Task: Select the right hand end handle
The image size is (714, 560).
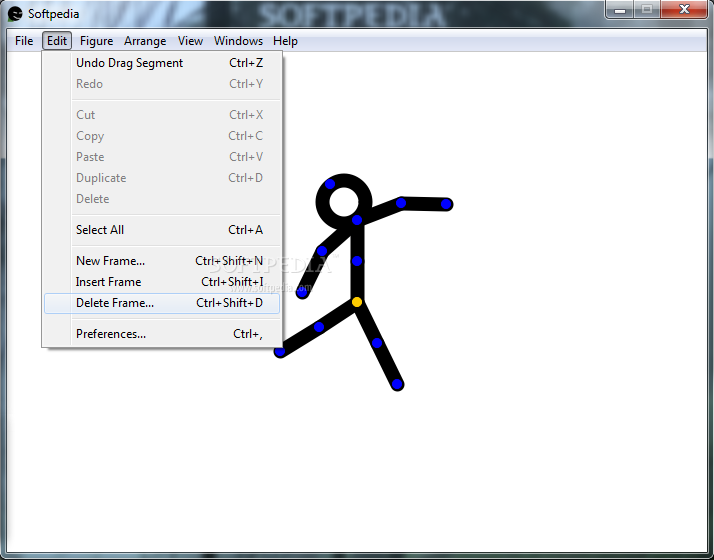Action: point(446,204)
